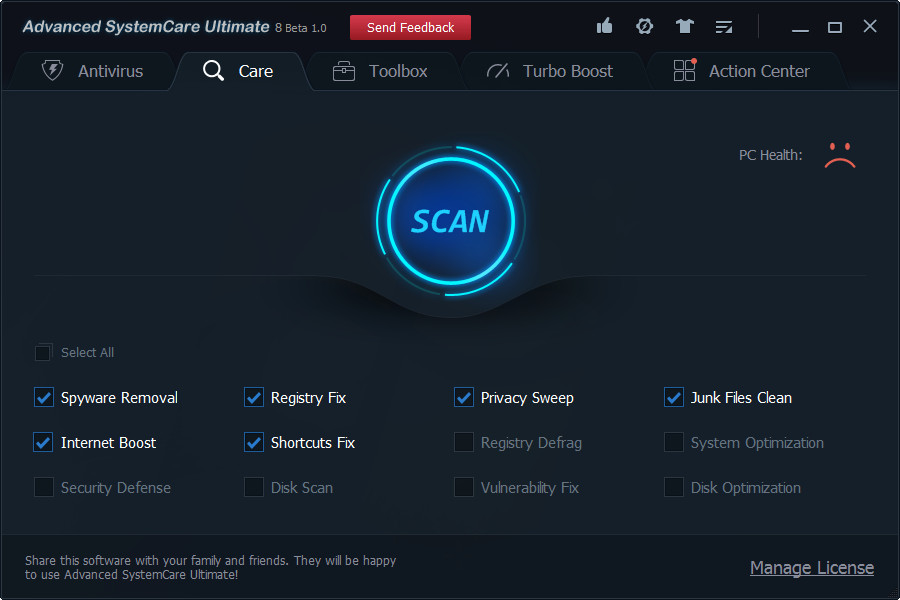Image resolution: width=900 pixels, height=600 pixels.
Task: Maximize the application window
Action: 835,27
